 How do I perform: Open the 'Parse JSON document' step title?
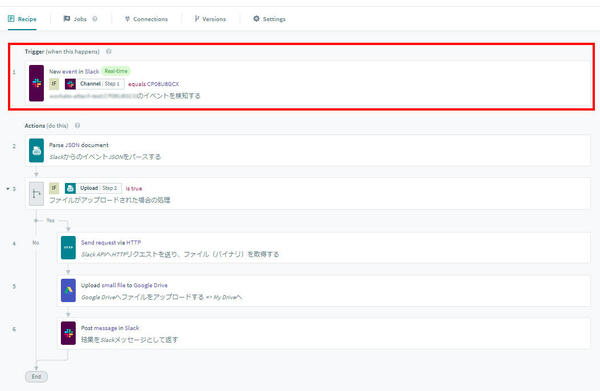tap(79, 145)
